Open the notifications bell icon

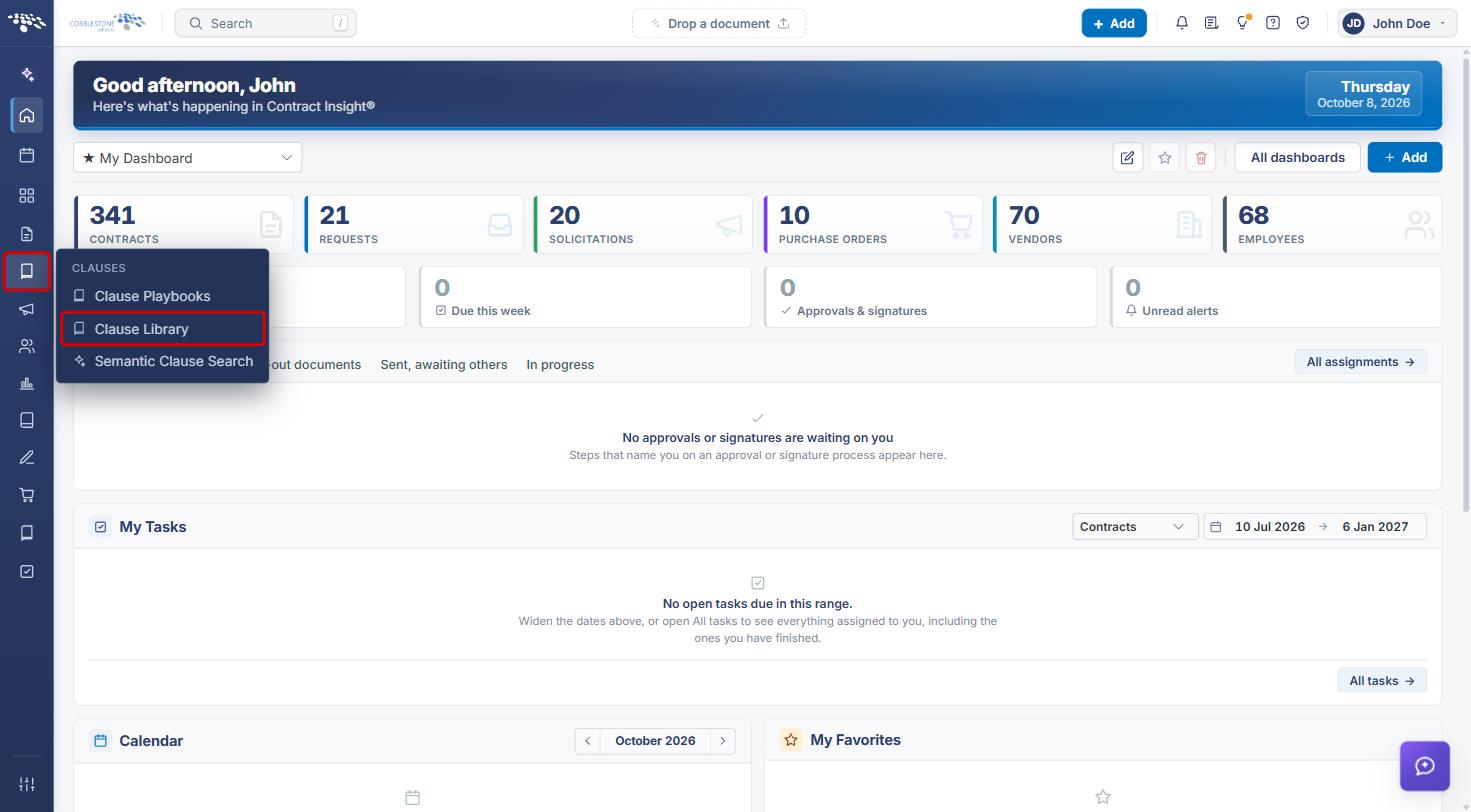tap(1182, 23)
